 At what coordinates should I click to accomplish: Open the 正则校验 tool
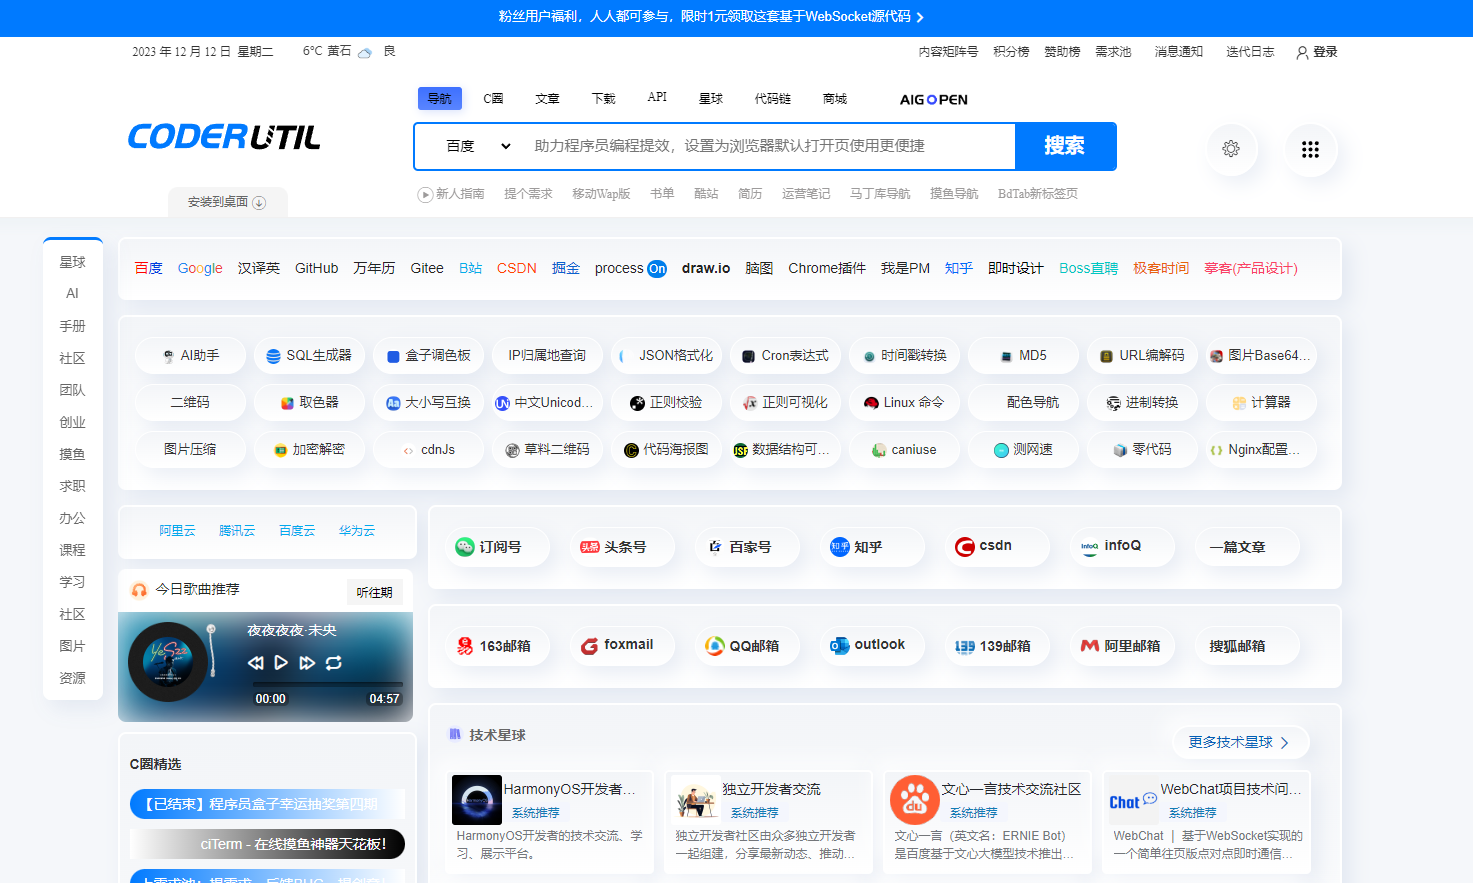click(666, 403)
